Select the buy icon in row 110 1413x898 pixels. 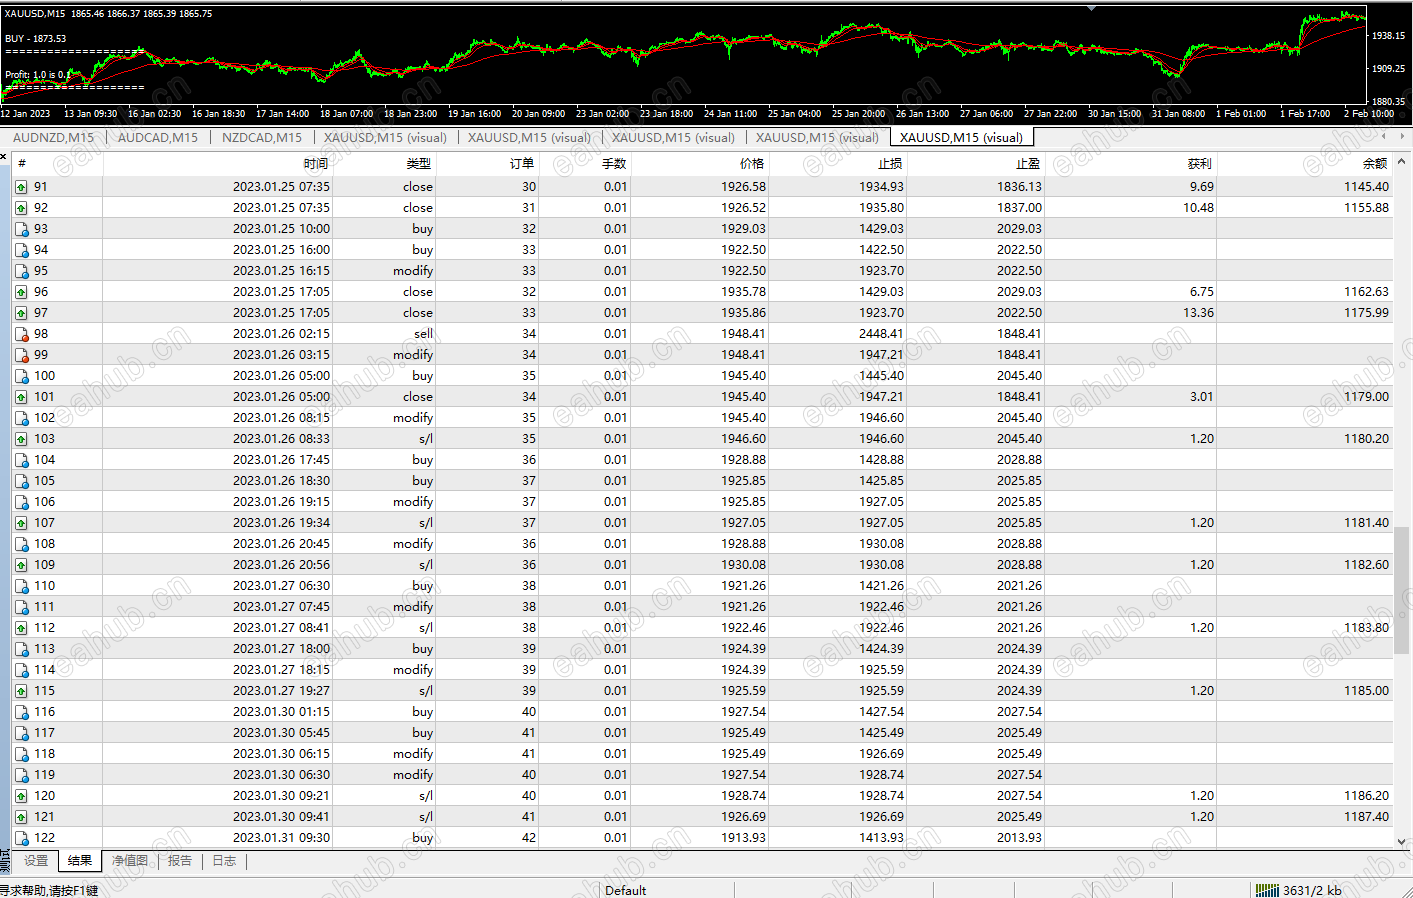click(x=21, y=586)
